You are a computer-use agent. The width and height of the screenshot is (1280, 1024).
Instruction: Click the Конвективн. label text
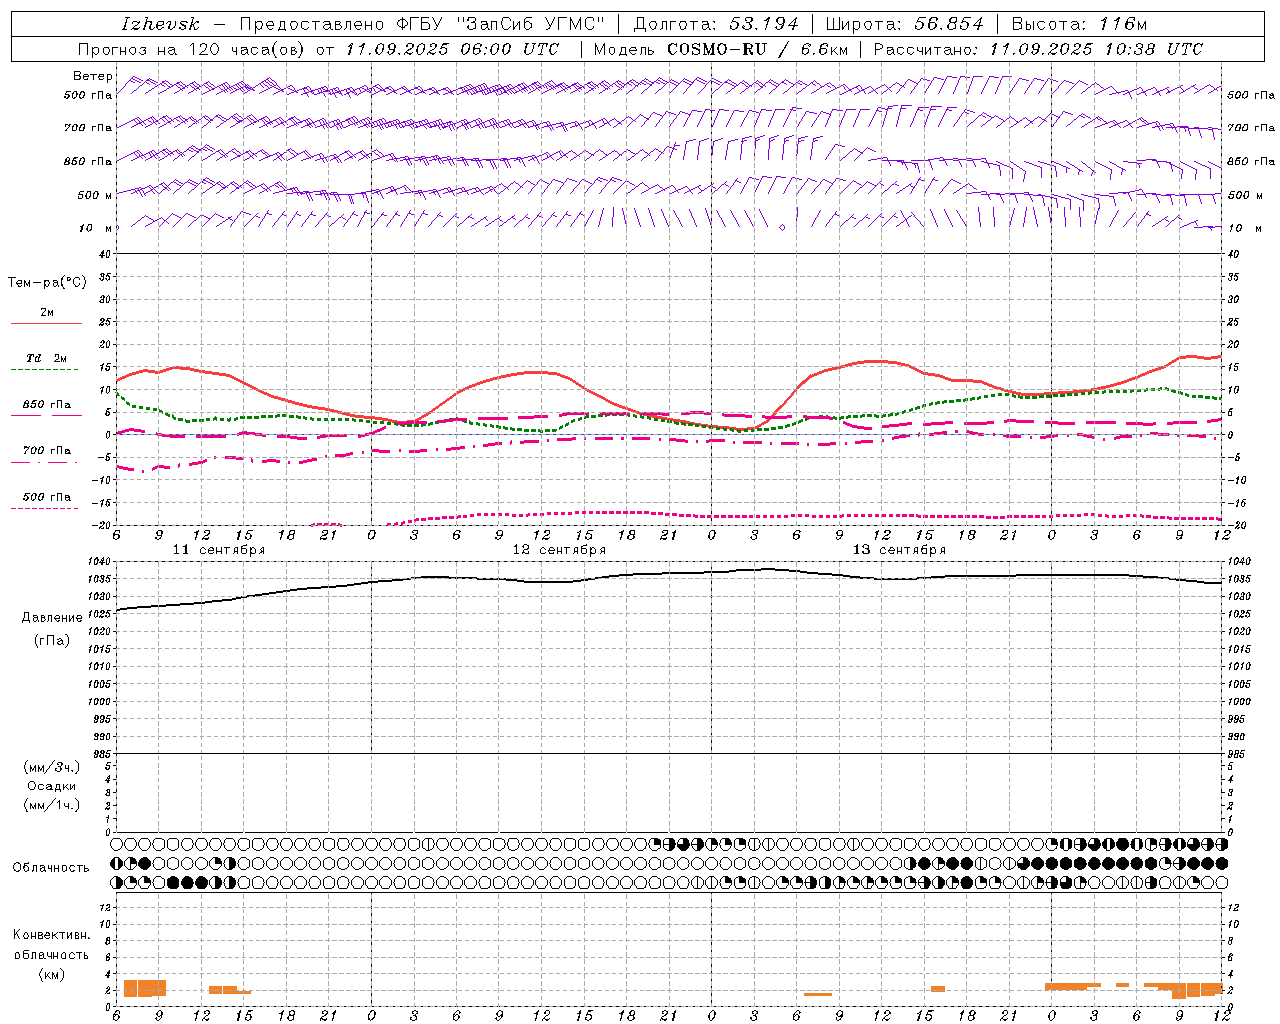pos(51,935)
